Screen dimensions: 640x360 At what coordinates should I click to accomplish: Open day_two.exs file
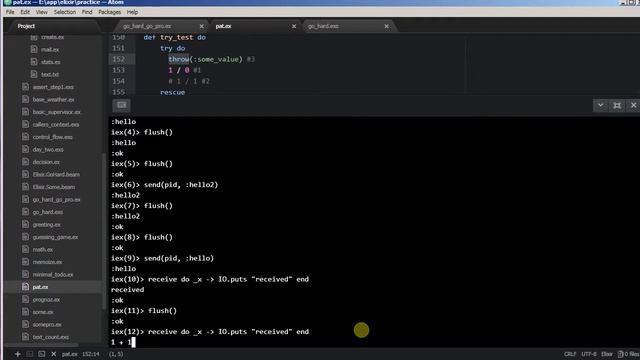click(48, 149)
